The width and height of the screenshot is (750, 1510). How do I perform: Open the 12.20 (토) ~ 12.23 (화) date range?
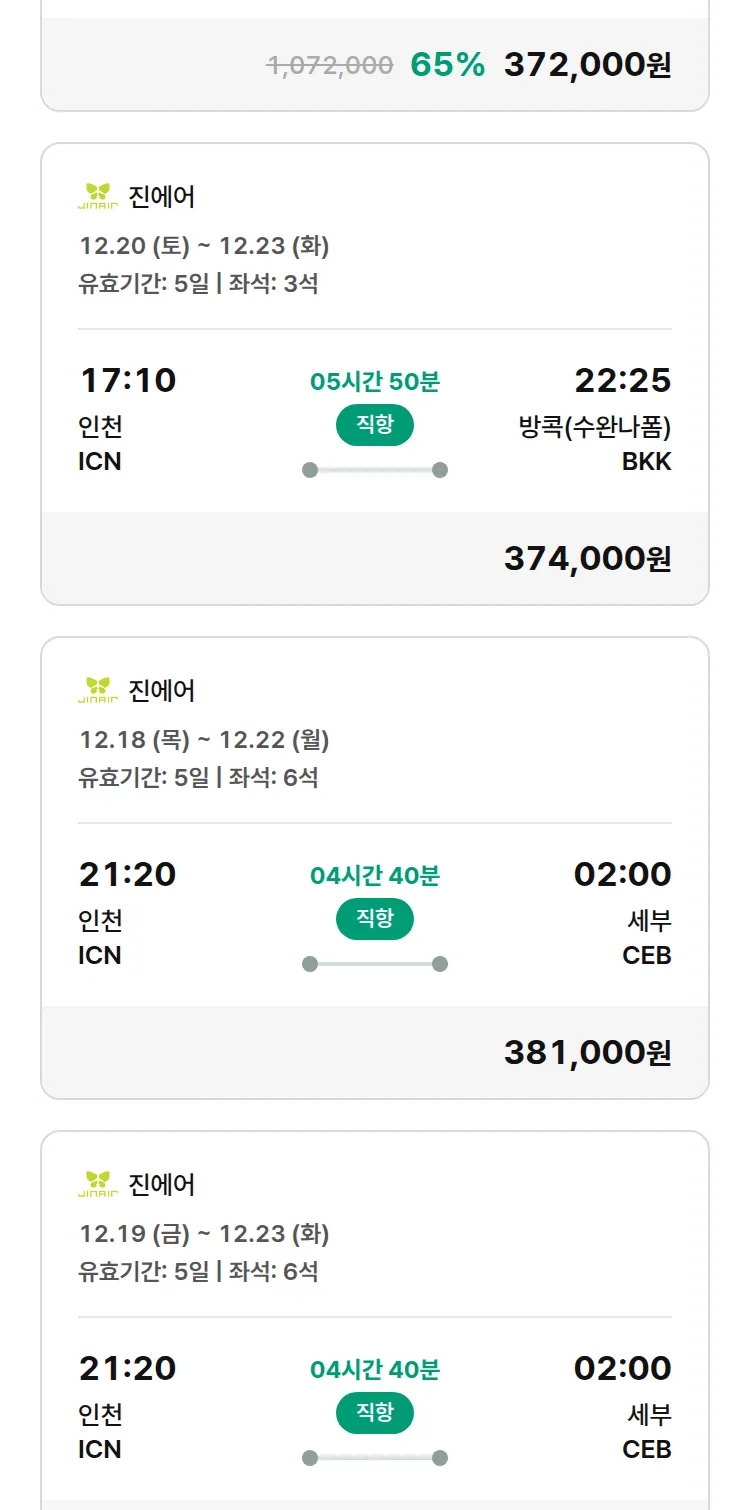(x=204, y=246)
